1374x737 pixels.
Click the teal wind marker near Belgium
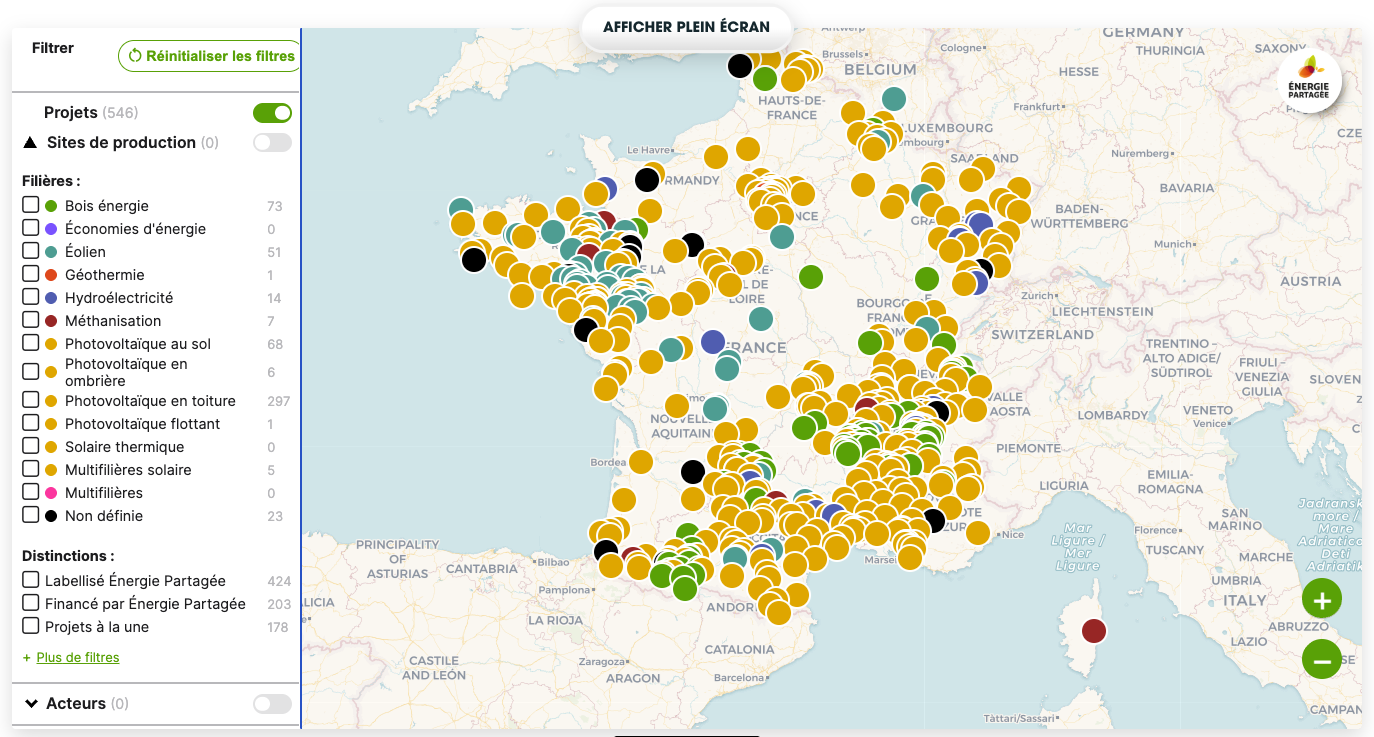tap(893, 99)
